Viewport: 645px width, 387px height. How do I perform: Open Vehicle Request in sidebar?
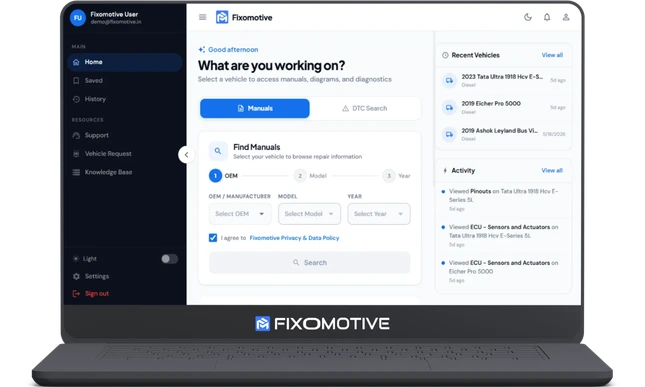(125, 154)
